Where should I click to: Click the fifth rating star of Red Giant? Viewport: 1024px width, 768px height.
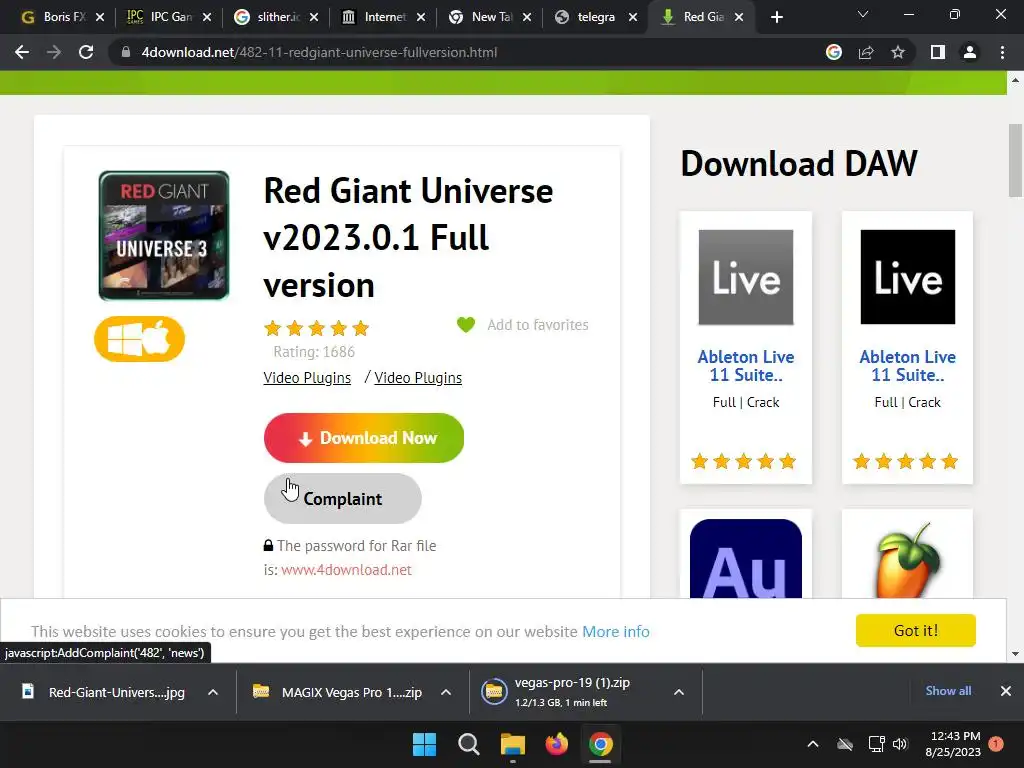pyautogui.click(x=360, y=328)
